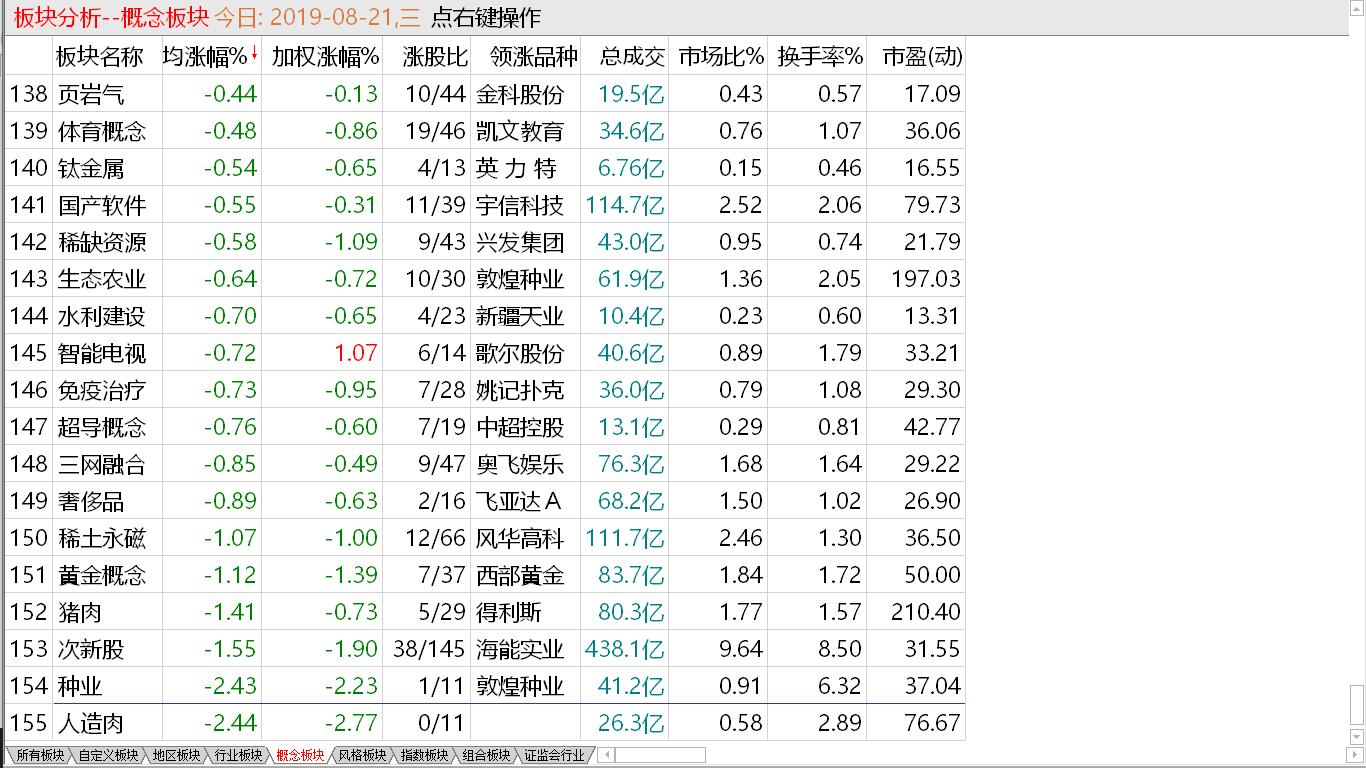
Task: Select the 钛金属 sector row
Action: pyautogui.click(x=485, y=168)
